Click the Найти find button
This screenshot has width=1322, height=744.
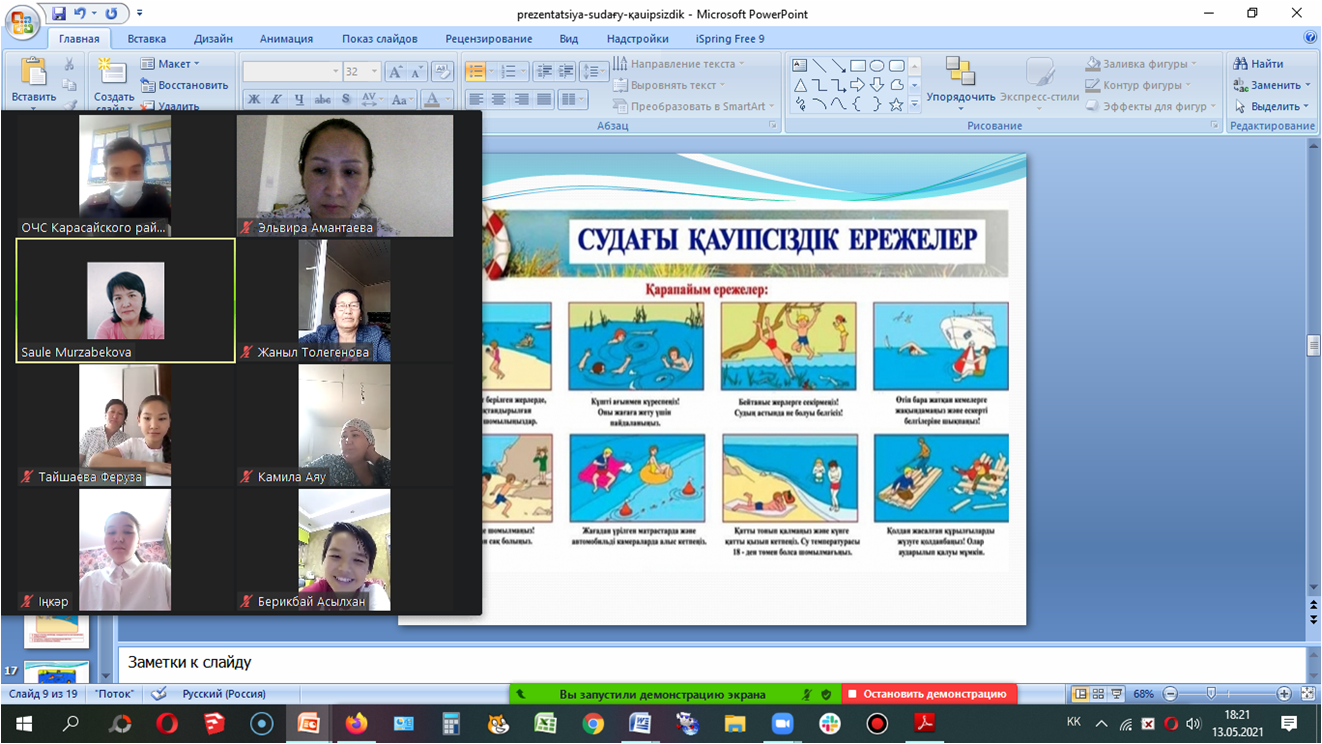click(x=1259, y=64)
